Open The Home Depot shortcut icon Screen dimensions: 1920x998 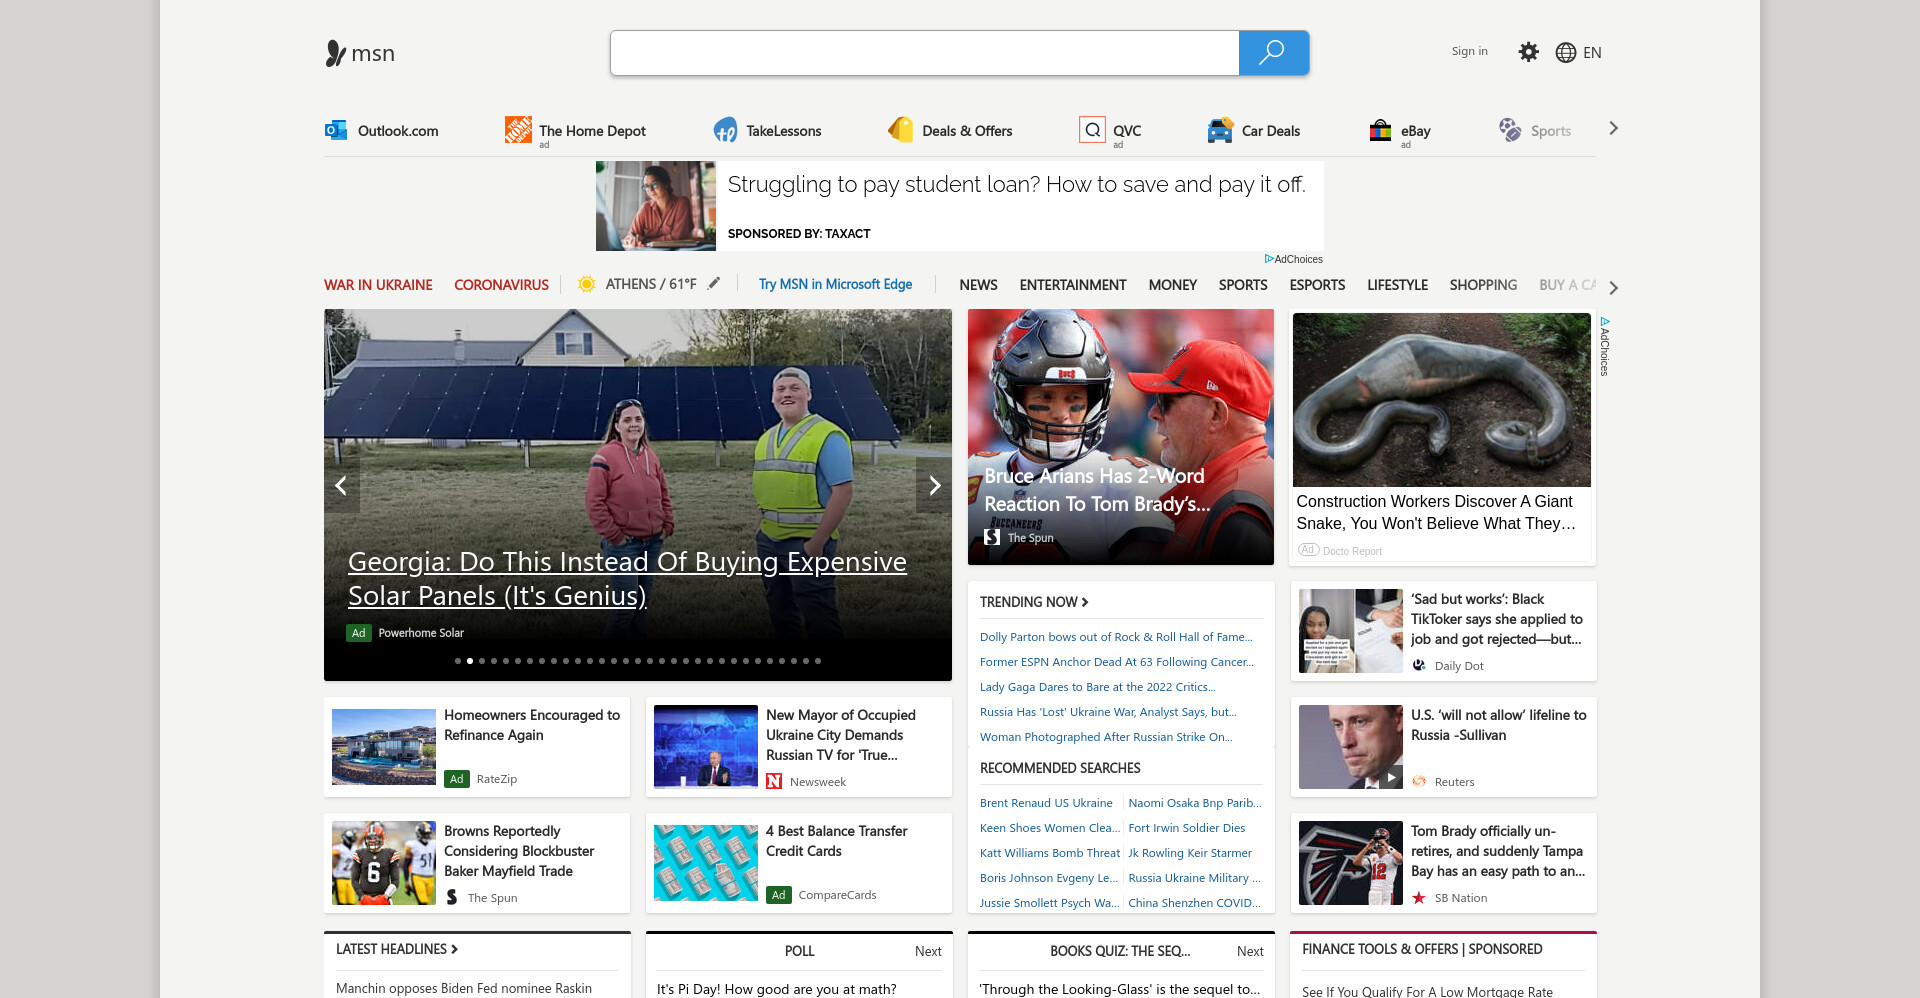tap(518, 130)
